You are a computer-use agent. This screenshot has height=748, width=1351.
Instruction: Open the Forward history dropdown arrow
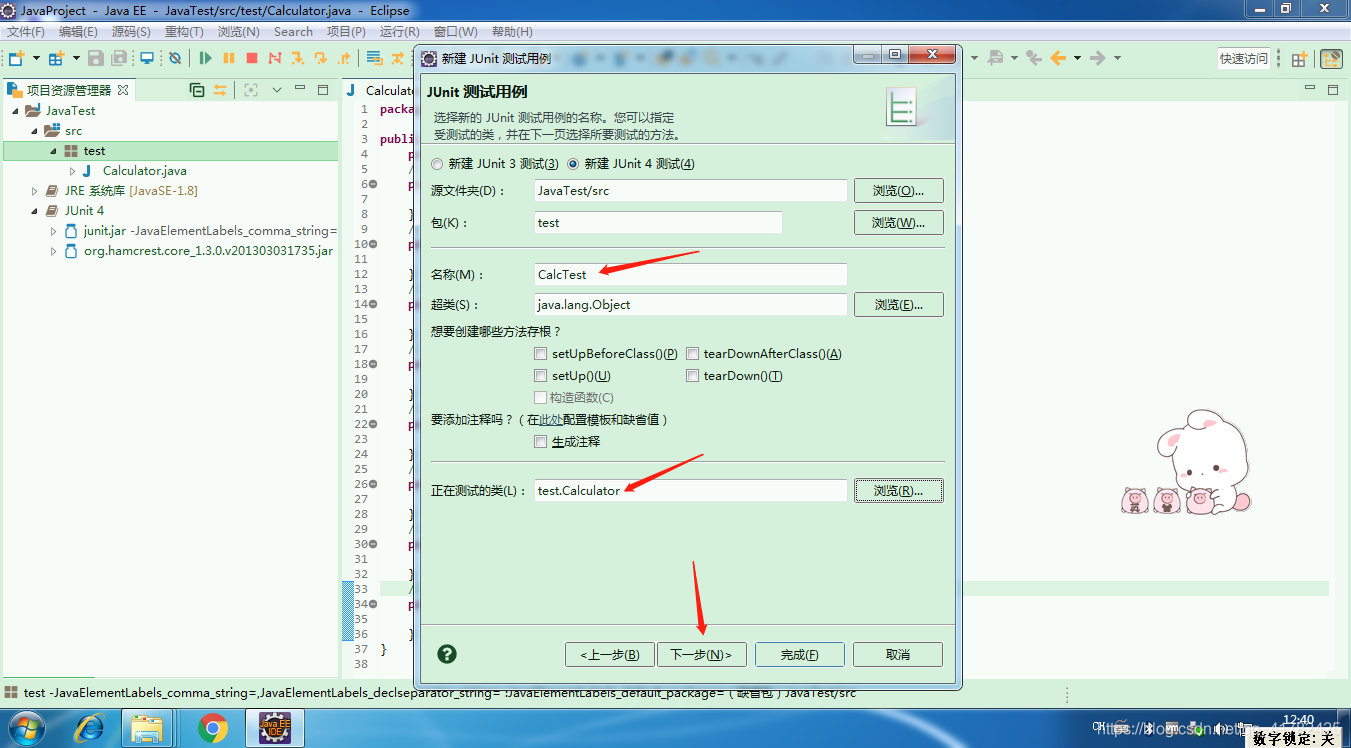pyautogui.click(x=1117, y=58)
